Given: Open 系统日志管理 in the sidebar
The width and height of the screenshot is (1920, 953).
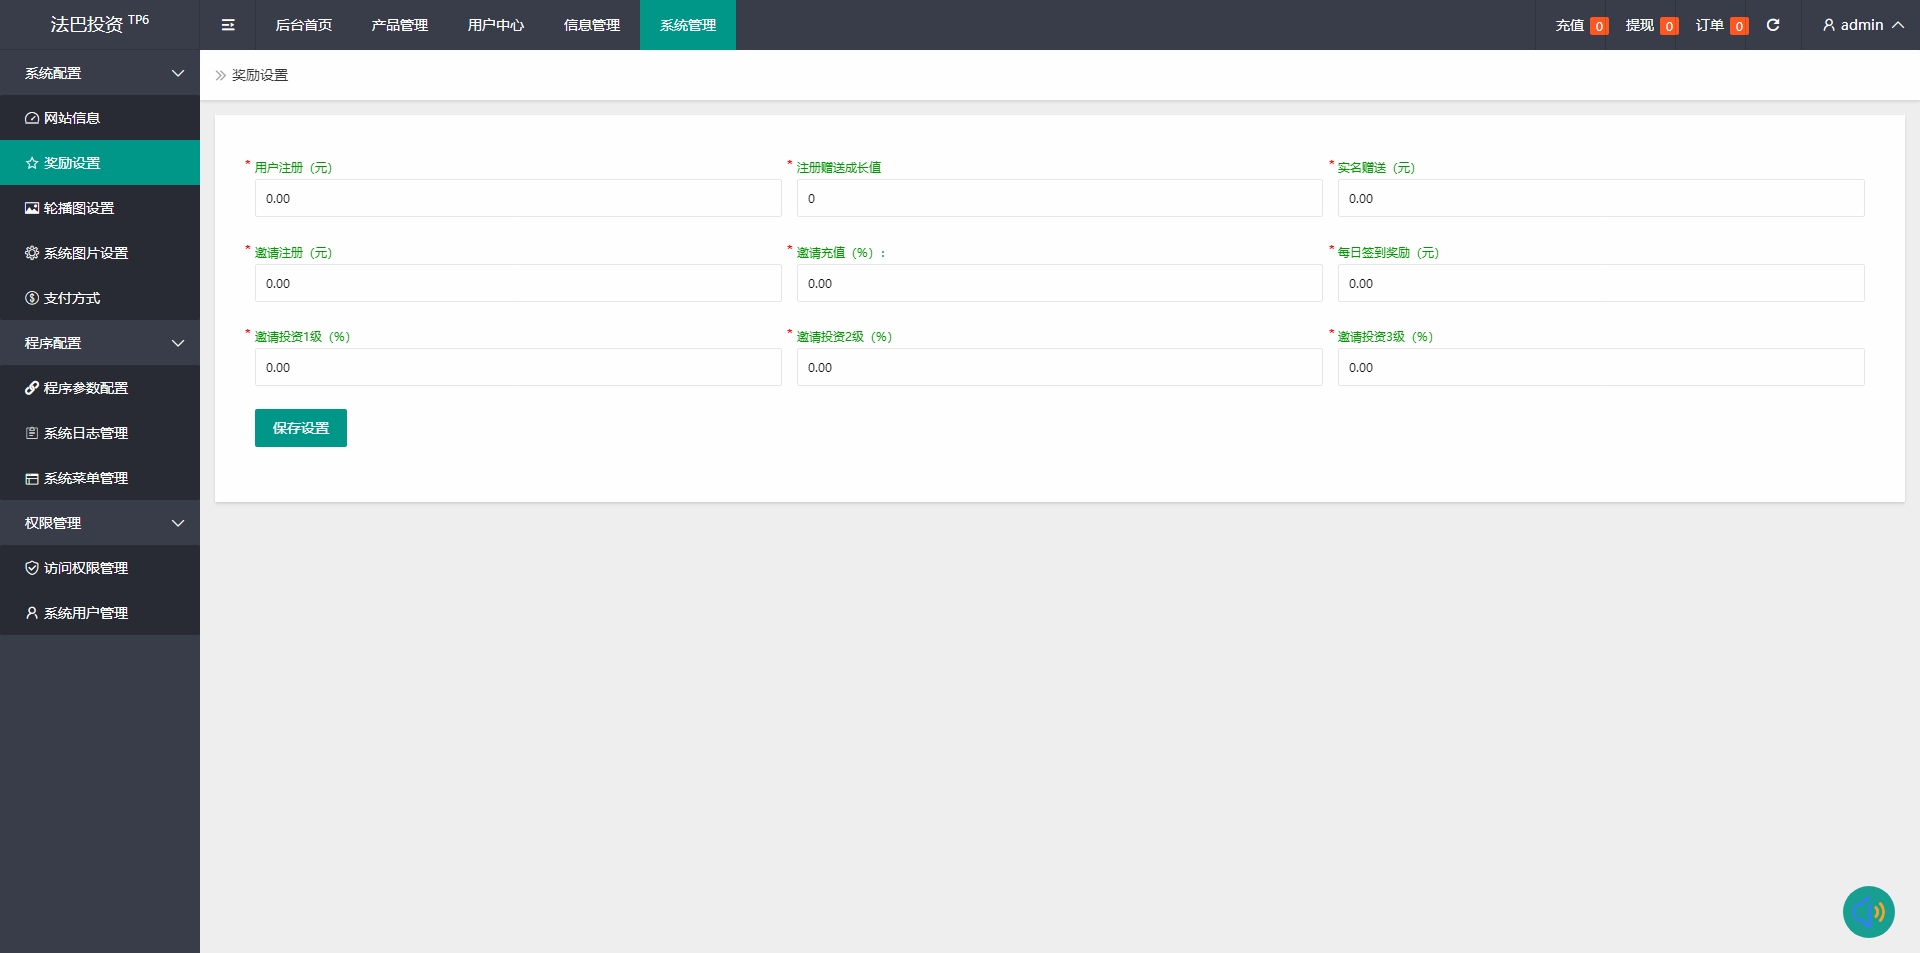Looking at the screenshot, I should click(85, 433).
